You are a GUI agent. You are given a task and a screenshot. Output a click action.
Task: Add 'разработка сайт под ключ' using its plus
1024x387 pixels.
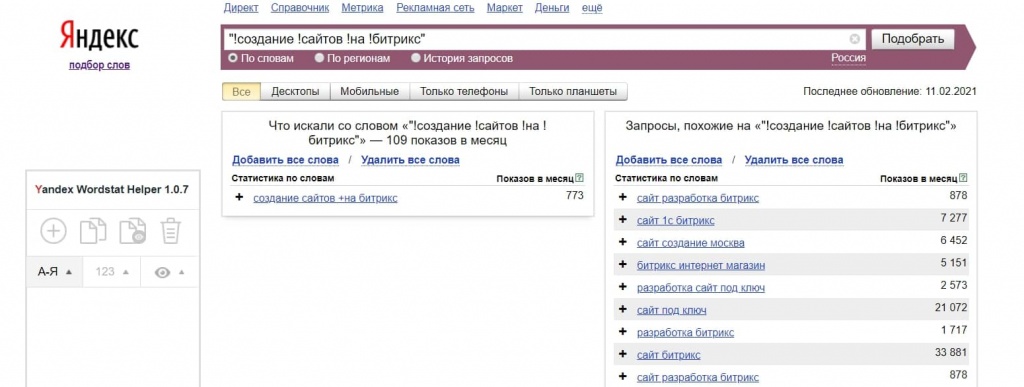[622, 287]
